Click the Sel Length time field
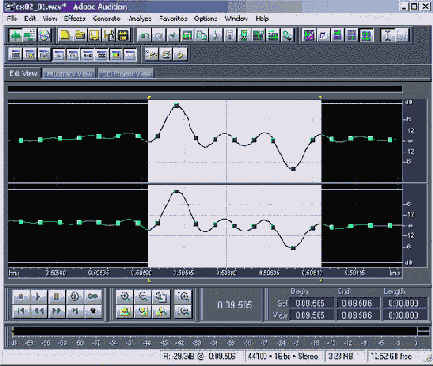Viewport: 433px width, 366px height. click(x=404, y=303)
